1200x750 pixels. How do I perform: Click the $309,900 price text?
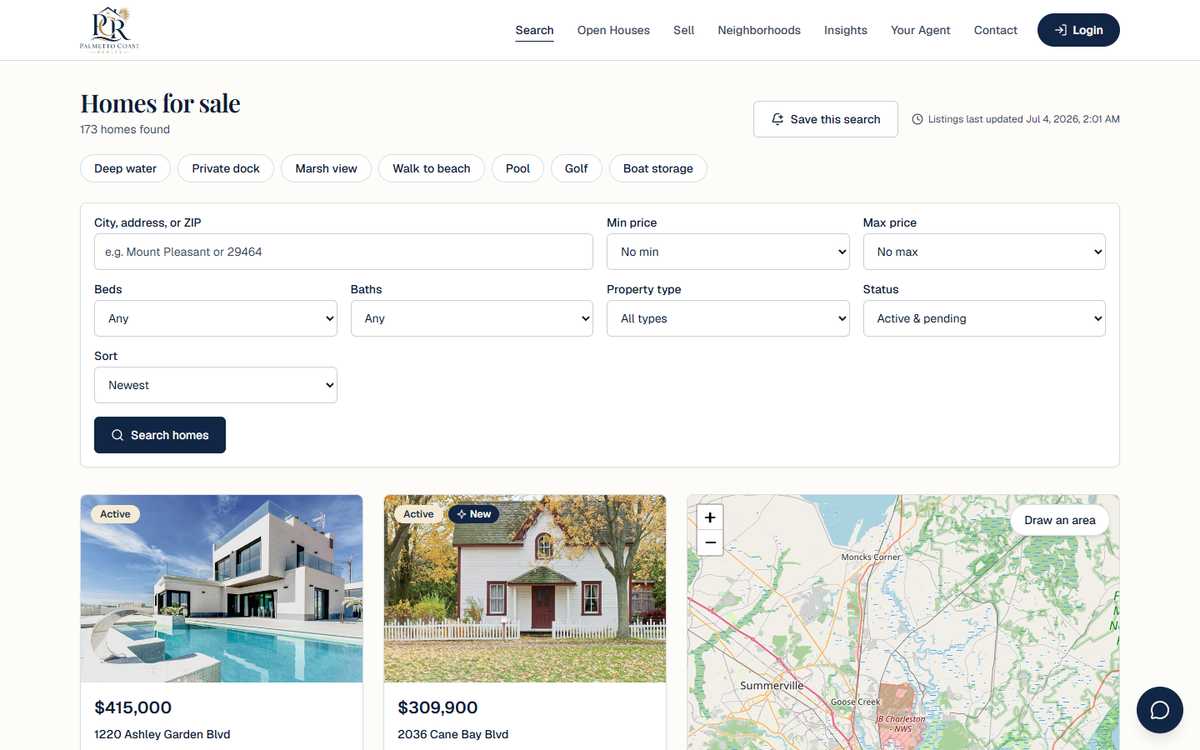[437, 708]
